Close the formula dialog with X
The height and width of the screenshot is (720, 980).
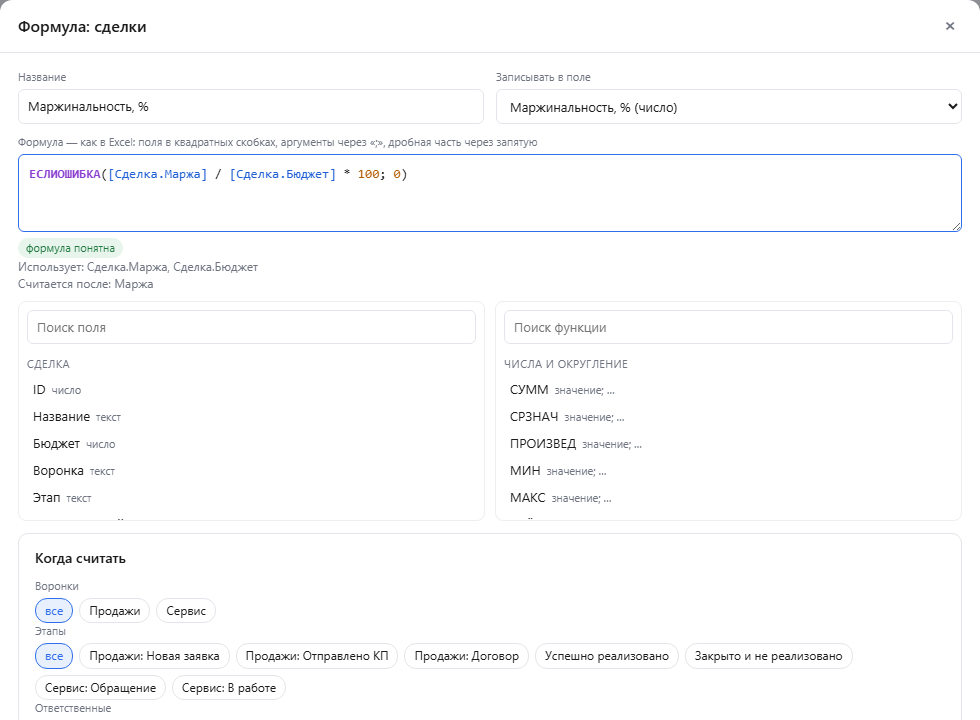click(949, 26)
